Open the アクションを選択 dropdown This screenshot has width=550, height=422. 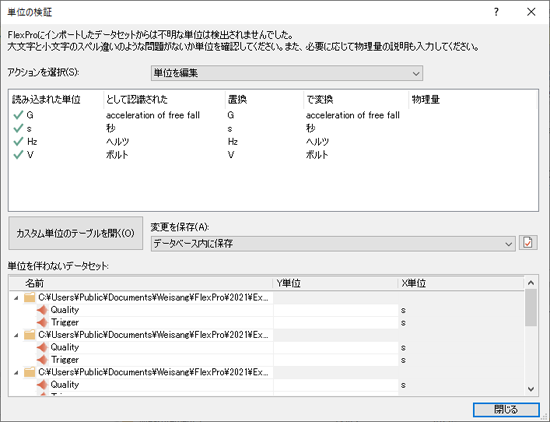pyautogui.click(x=287, y=73)
